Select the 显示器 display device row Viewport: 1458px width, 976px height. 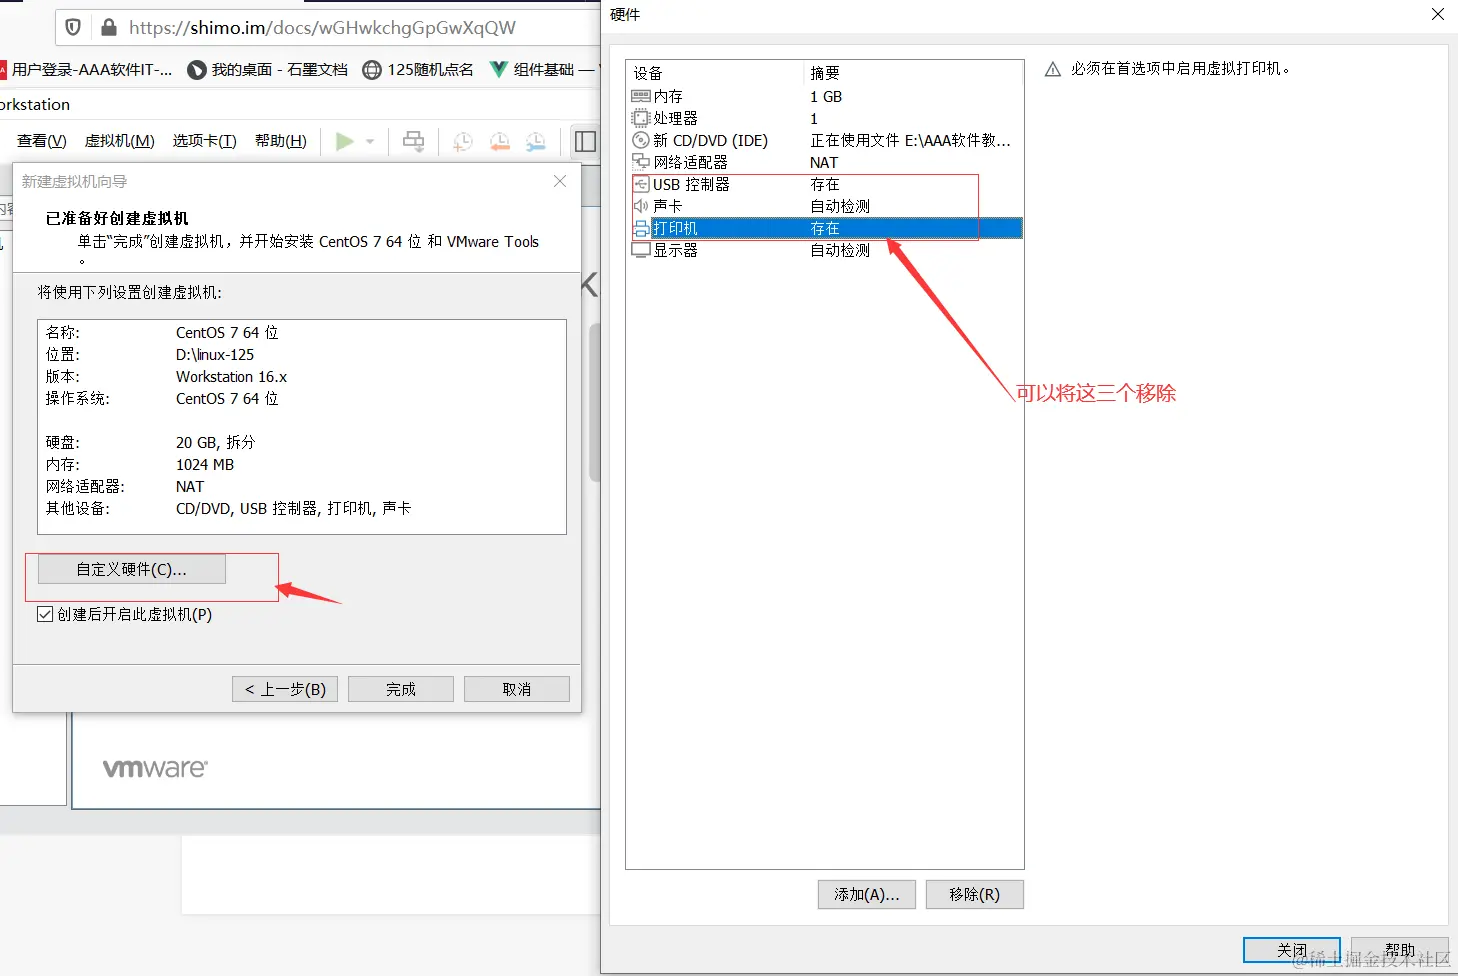pyautogui.click(x=826, y=250)
